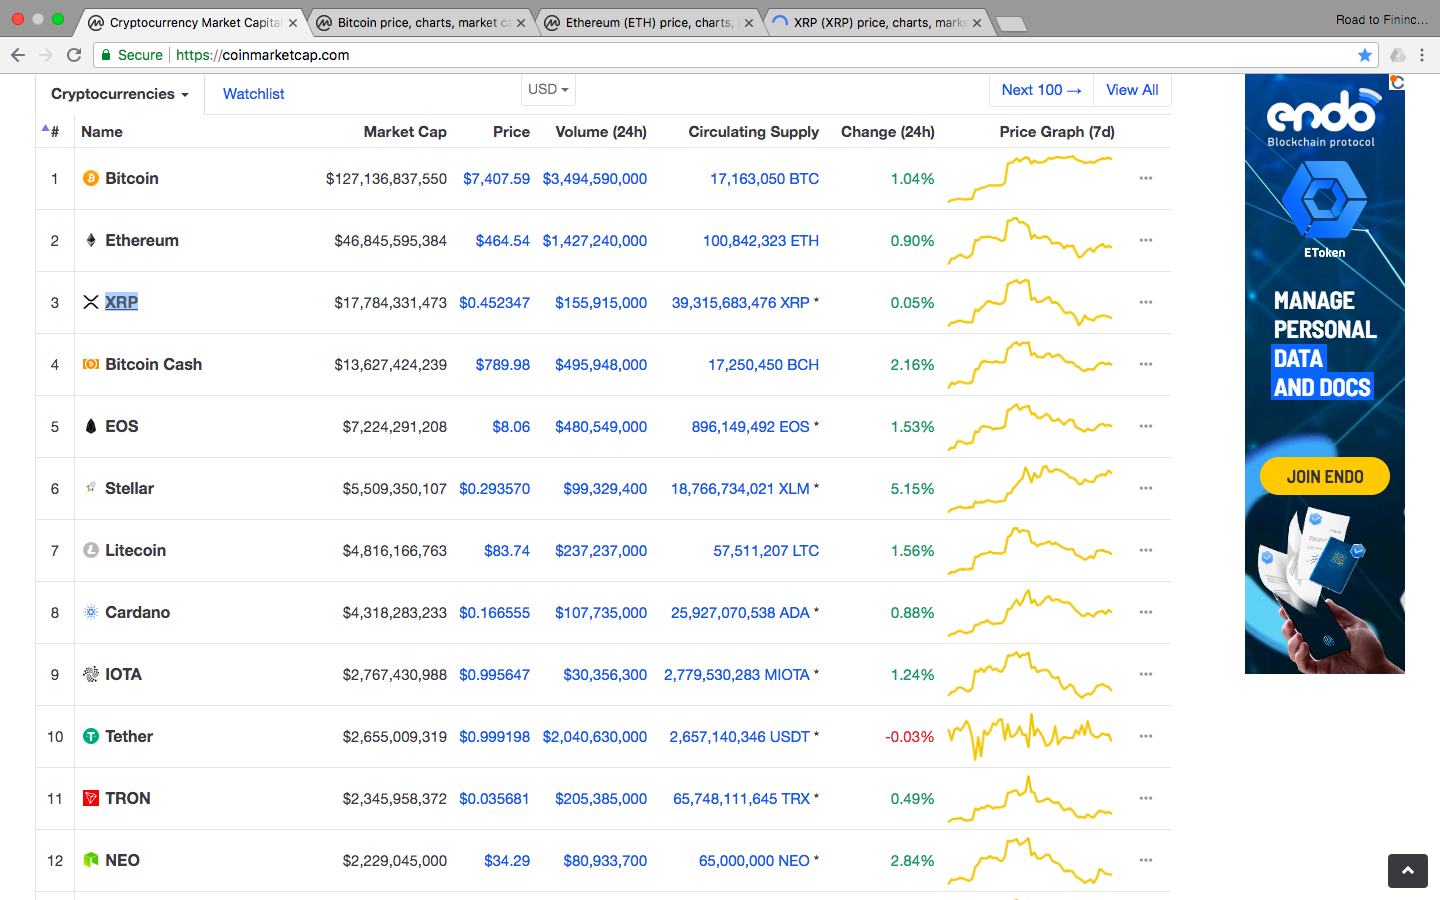This screenshot has width=1440, height=900.
Task: Click the XRP logo icon
Action: click(91, 303)
